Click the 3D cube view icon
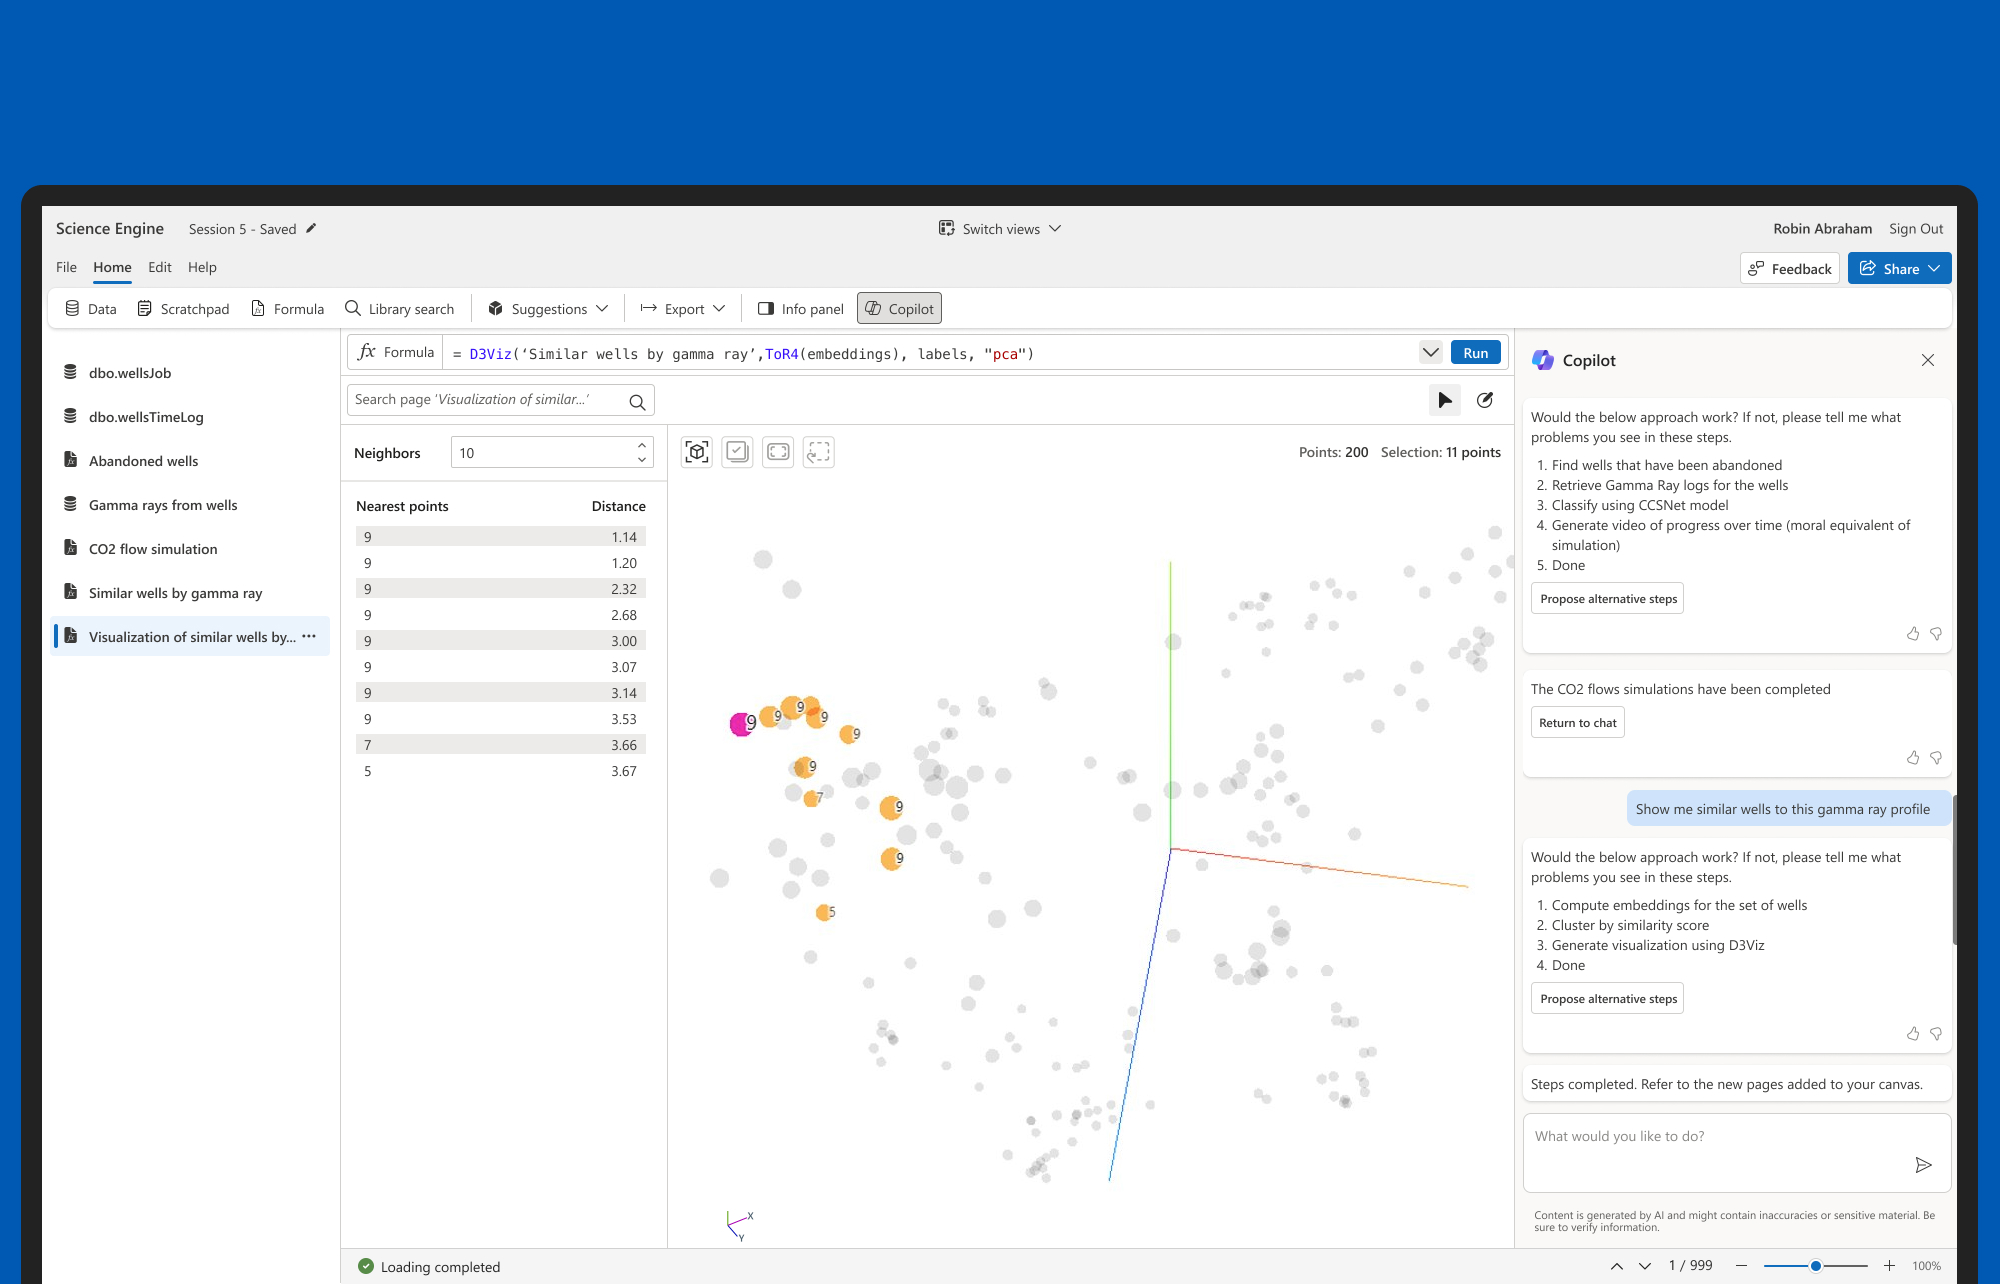 pyautogui.click(x=697, y=452)
